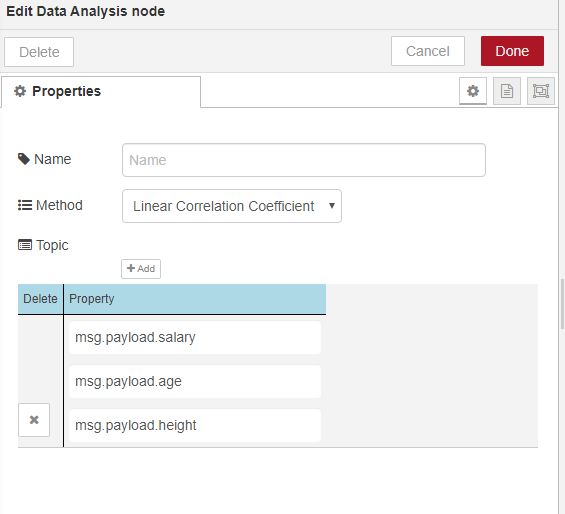The height and width of the screenshot is (514, 565).
Task: Click the Done button
Action: click(x=512, y=51)
